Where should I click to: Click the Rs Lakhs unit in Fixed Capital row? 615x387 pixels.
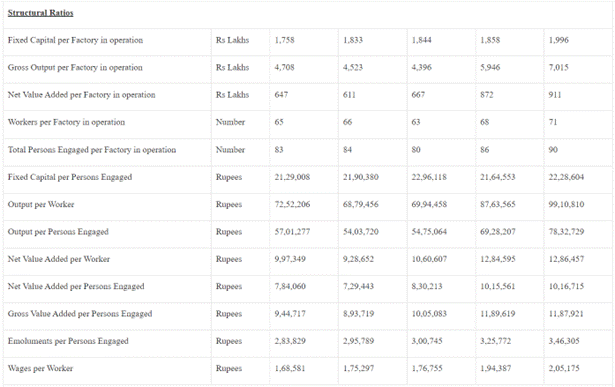(x=232, y=40)
